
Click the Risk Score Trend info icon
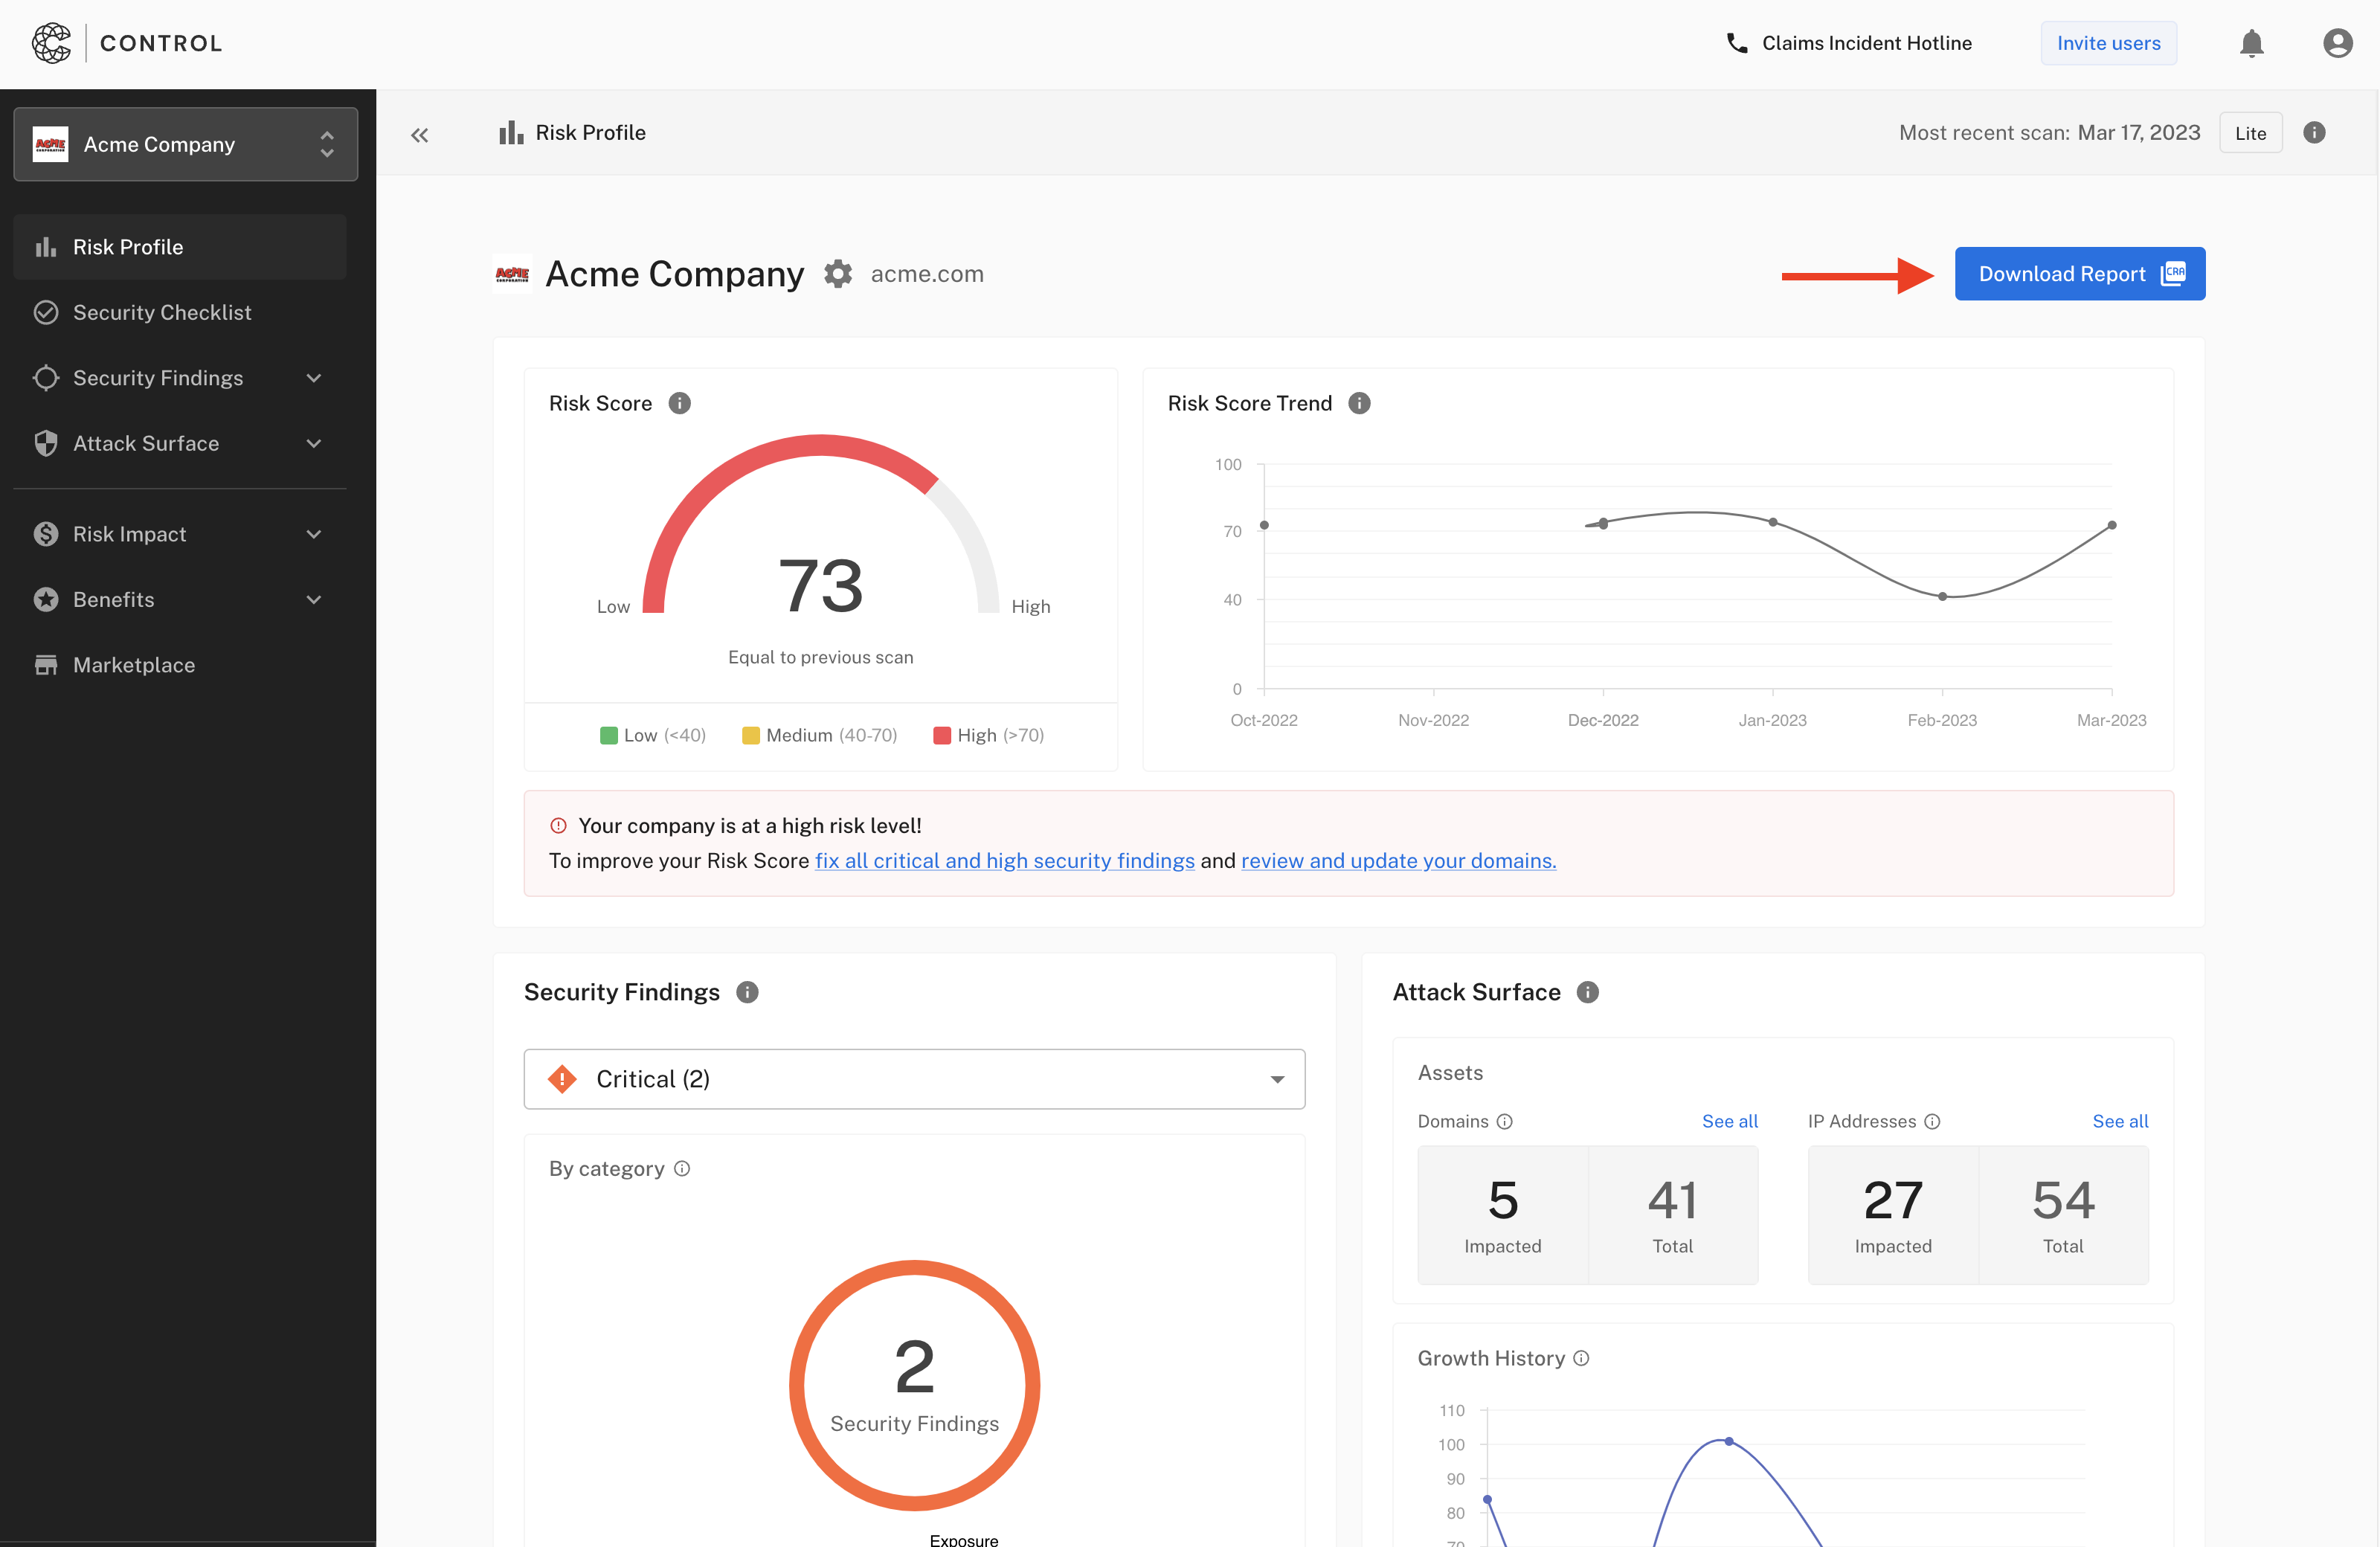[1359, 403]
